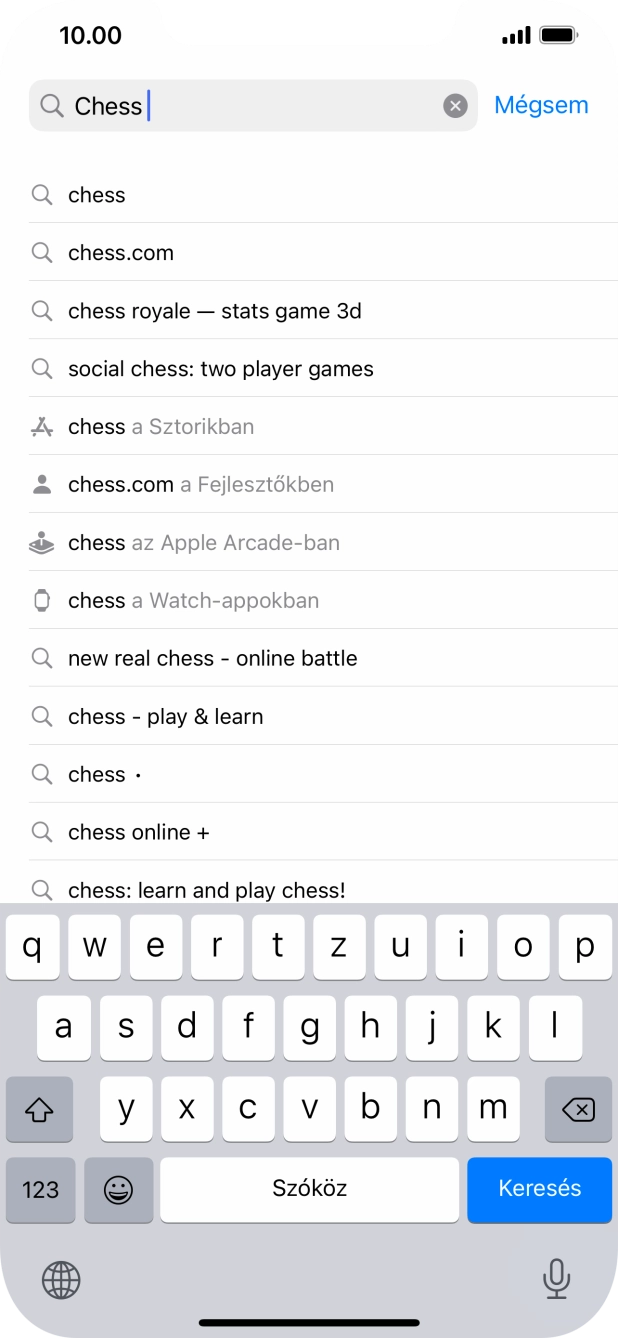618x1338 pixels.
Task: Select "chess a Watch-appokban" suggestion
Action: [x=193, y=601]
